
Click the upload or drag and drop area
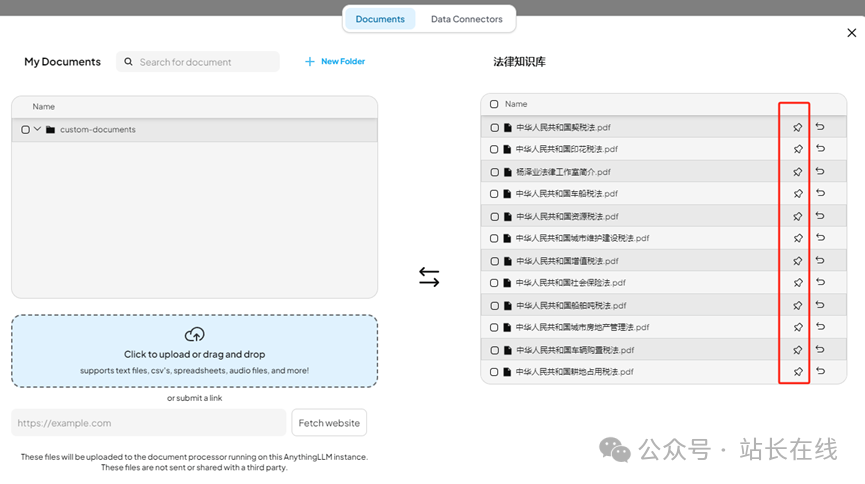point(194,351)
